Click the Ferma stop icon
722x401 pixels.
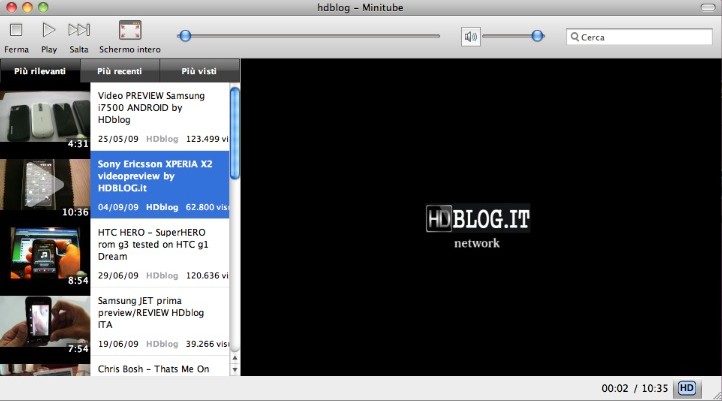coord(16,31)
